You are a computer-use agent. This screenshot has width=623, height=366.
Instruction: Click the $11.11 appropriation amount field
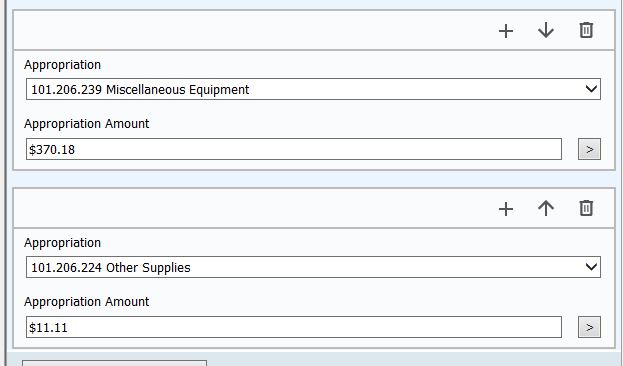[x=294, y=327]
